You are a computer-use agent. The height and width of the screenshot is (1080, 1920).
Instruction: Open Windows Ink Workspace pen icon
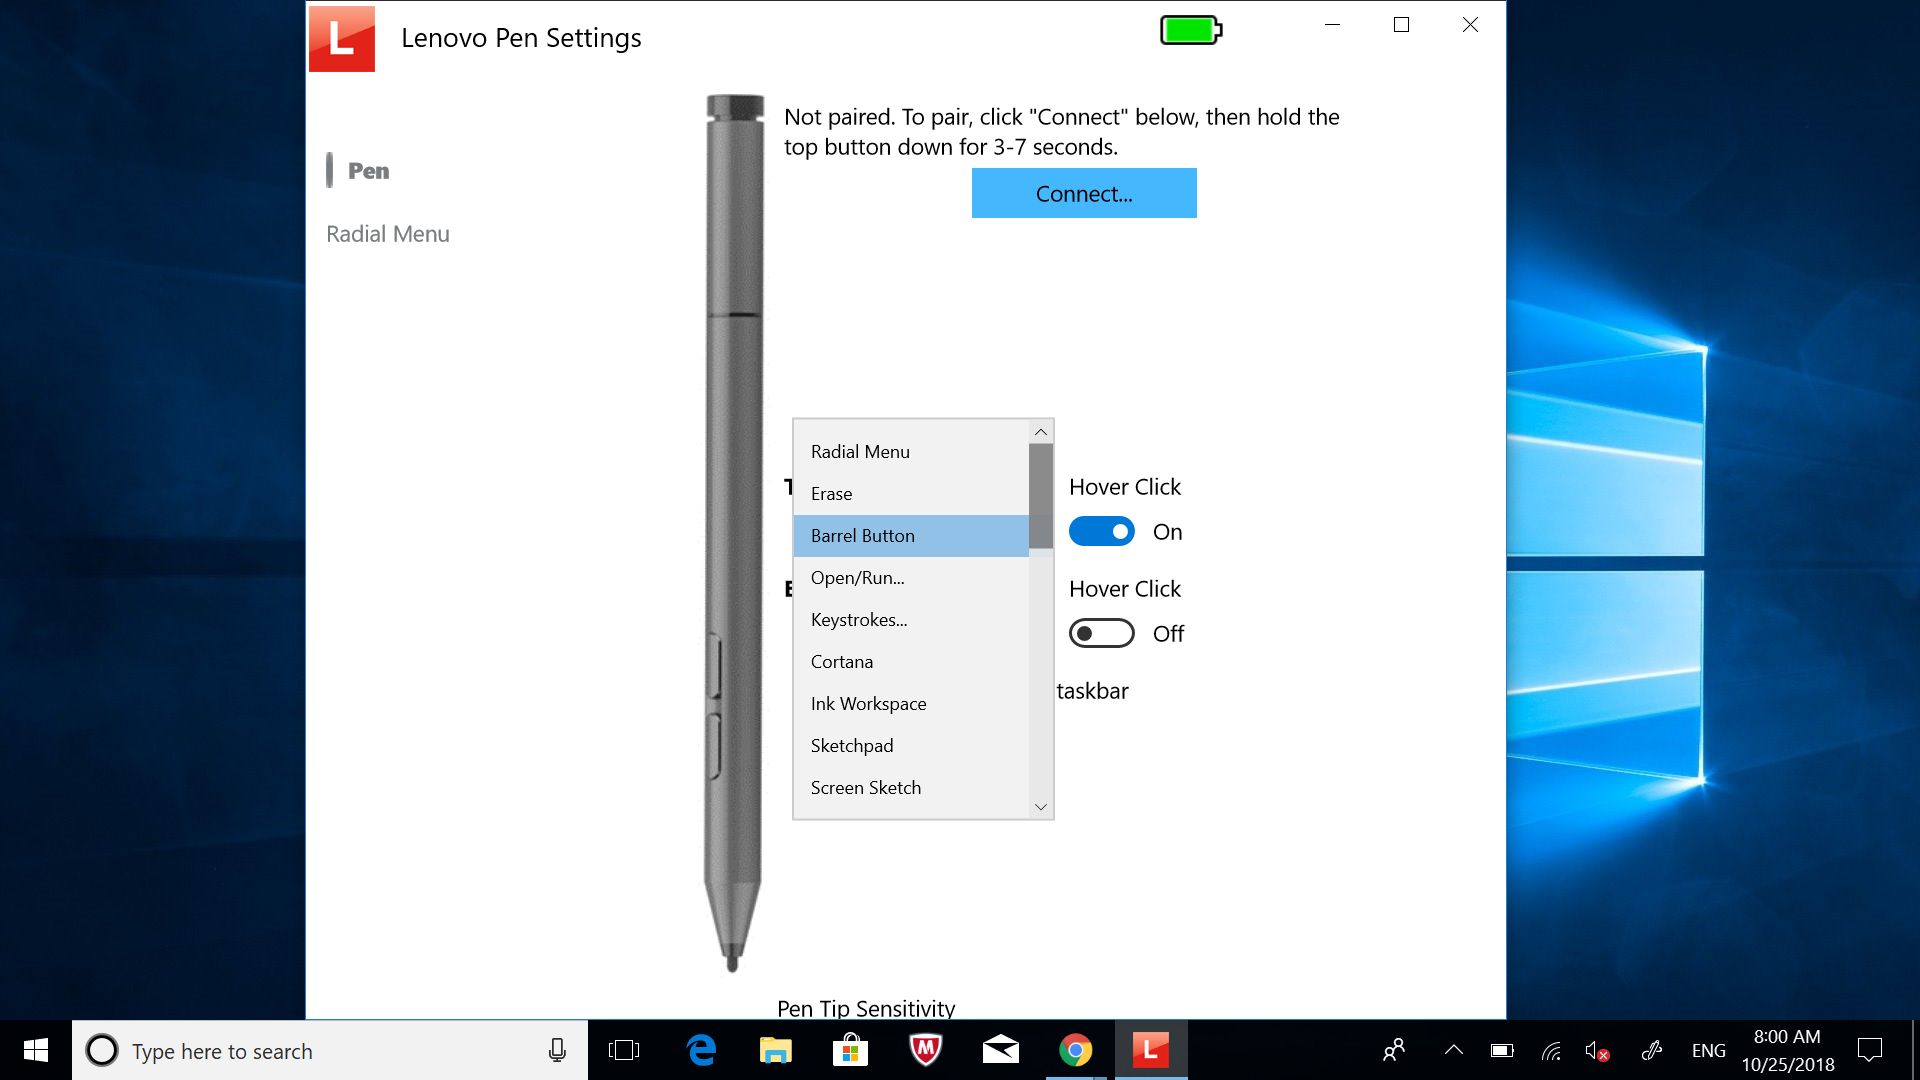[1652, 1050]
